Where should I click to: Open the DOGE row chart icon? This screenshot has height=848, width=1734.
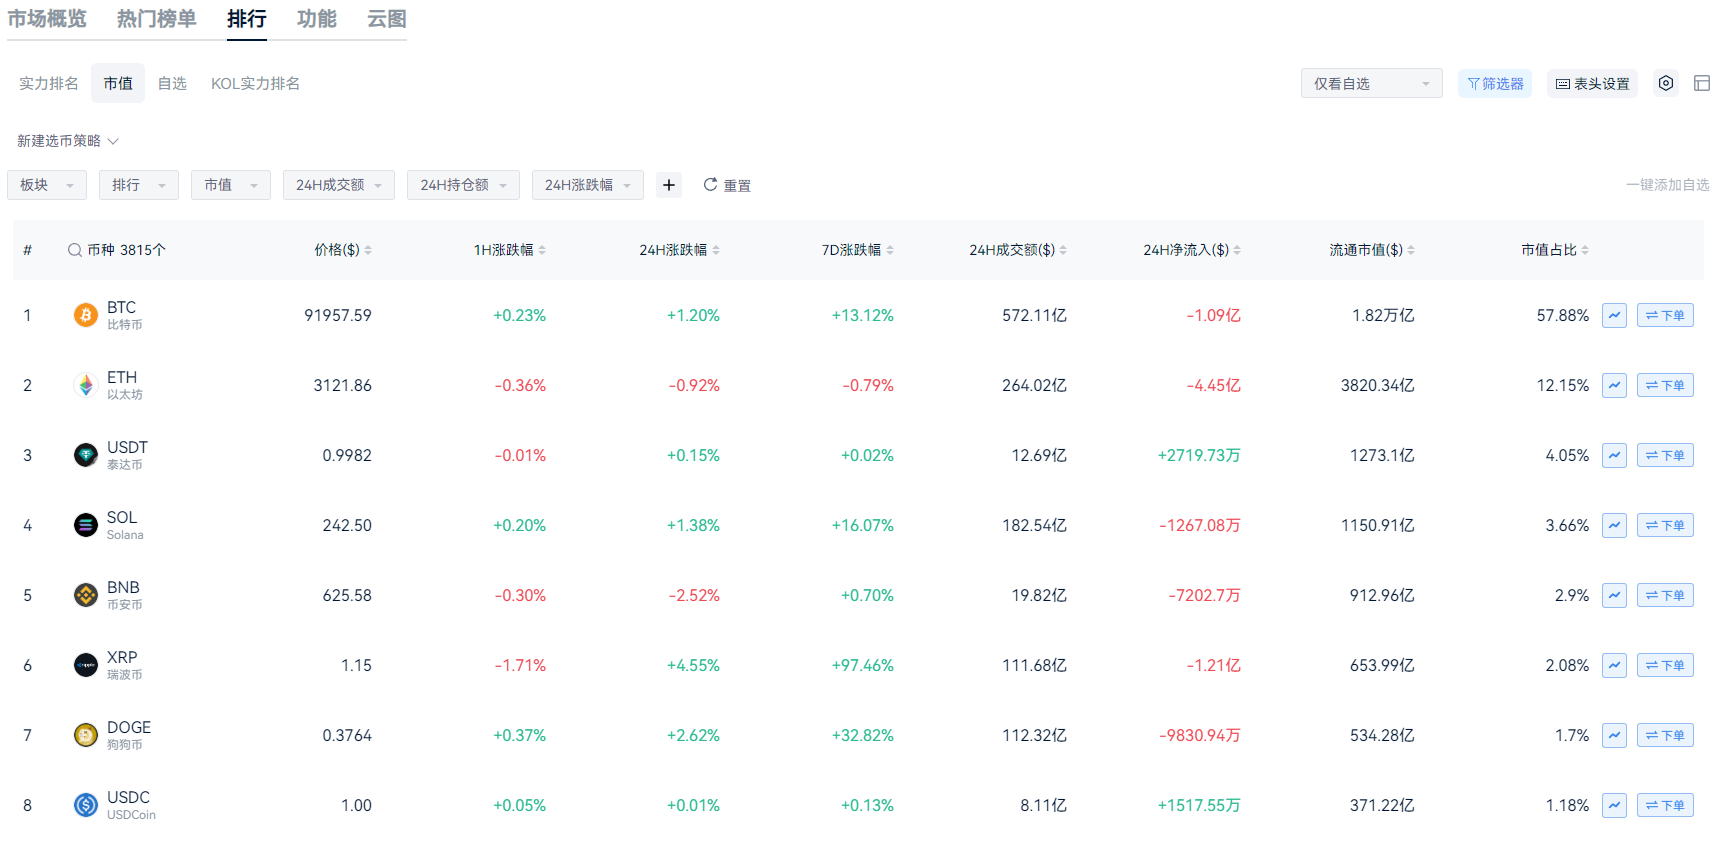1614,735
